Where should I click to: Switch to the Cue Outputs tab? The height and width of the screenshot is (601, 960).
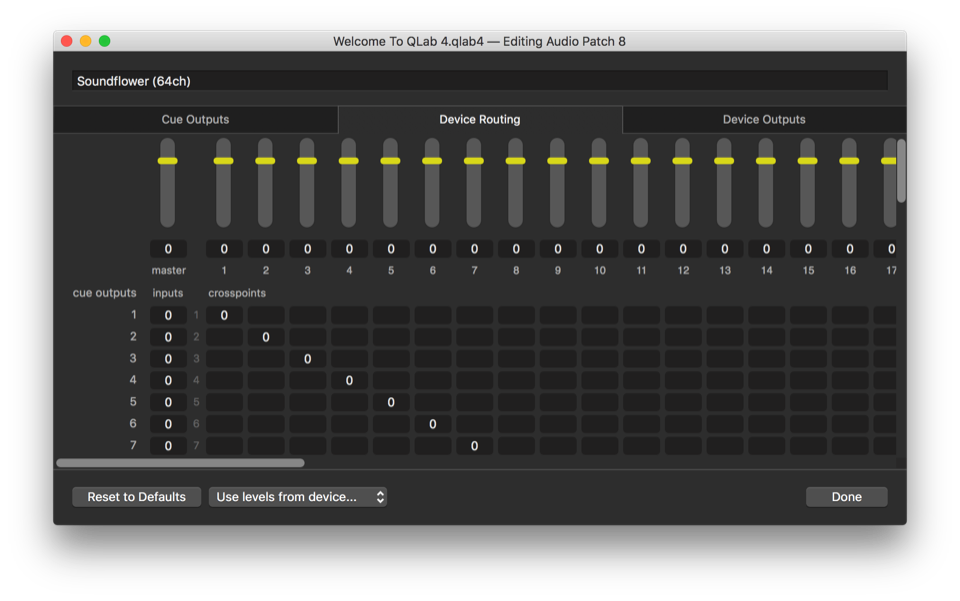pyautogui.click(x=195, y=120)
